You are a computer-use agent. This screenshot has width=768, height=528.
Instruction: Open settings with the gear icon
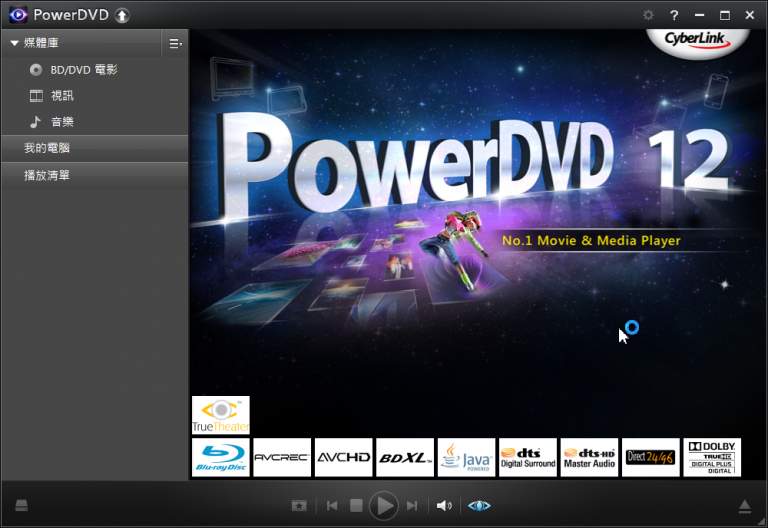click(648, 15)
